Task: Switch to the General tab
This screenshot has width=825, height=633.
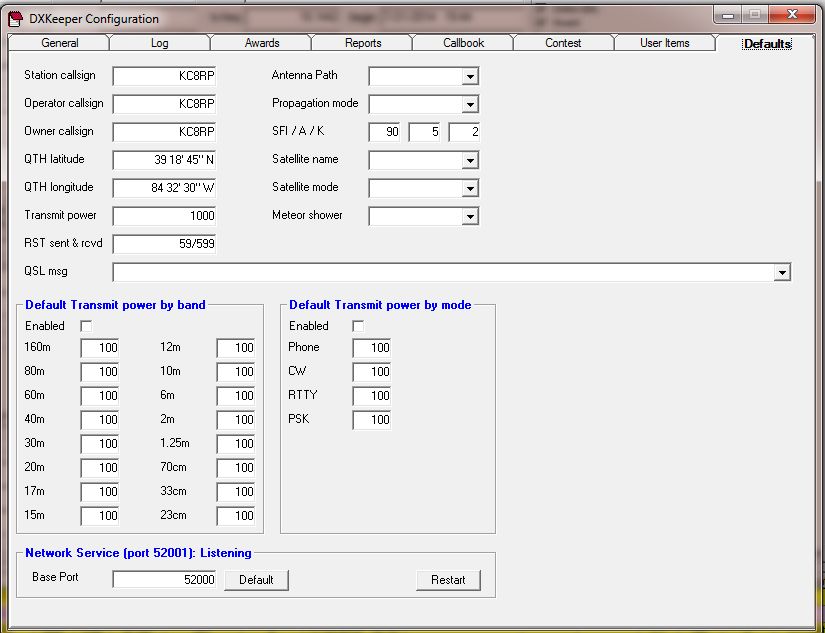Action: click(x=59, y=43)
